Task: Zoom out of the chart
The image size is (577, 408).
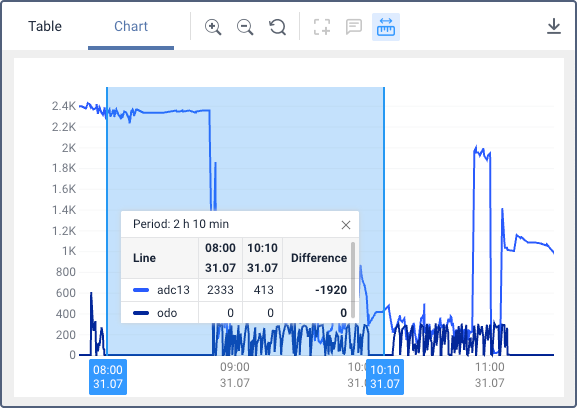Action: [245, 27]
